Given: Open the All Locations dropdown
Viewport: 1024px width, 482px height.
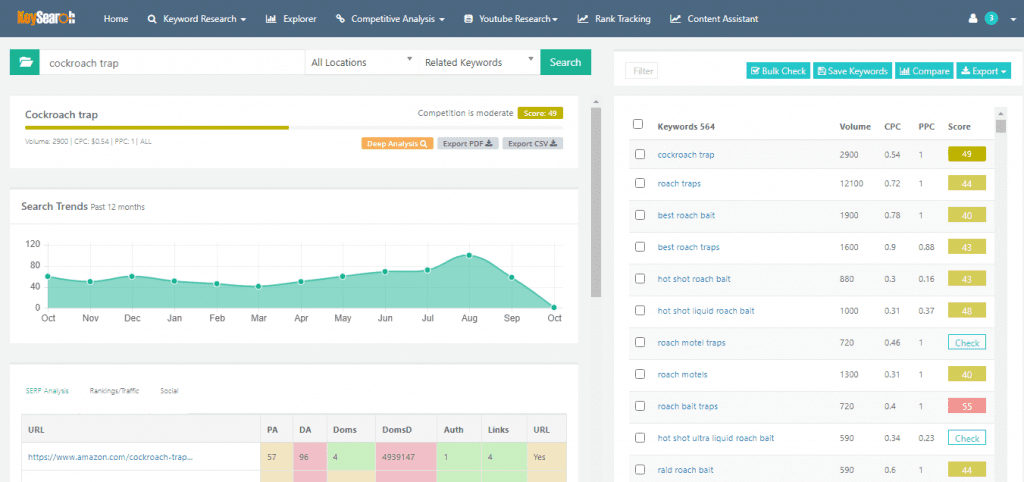Looking at the screenshot, I should (361, 62).
